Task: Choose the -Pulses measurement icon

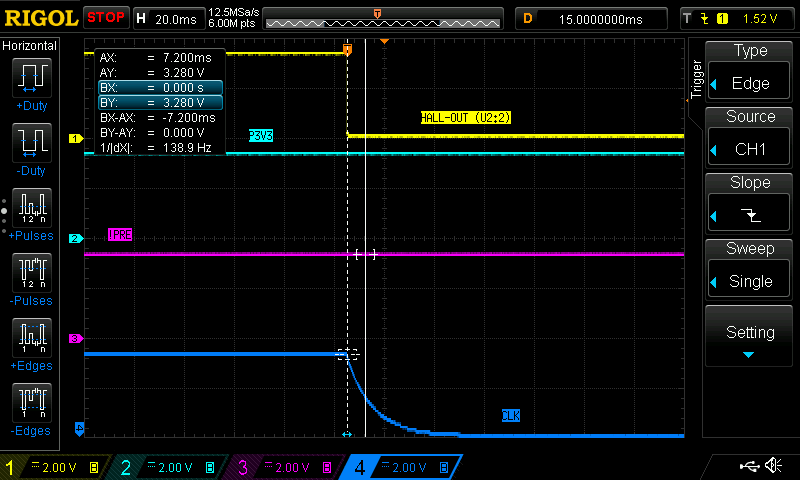Action: 32,272
